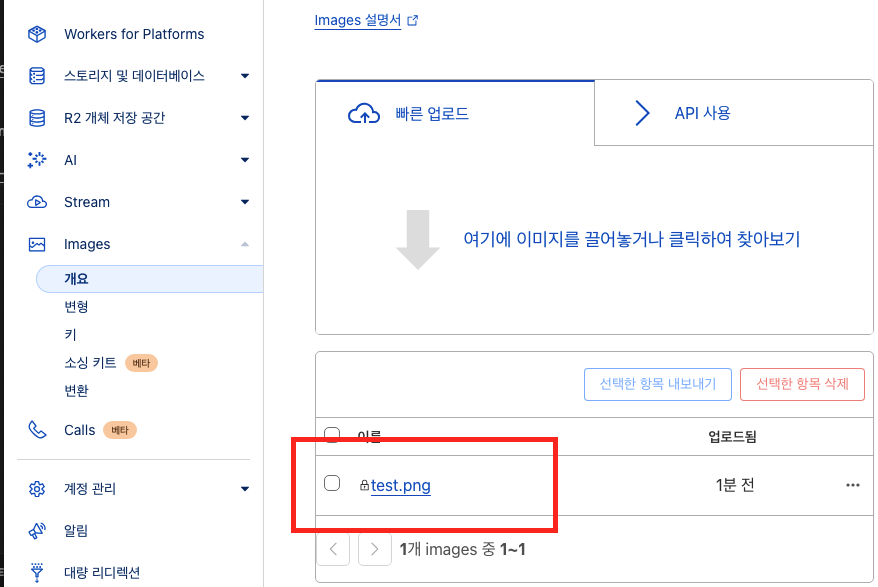Collapse the Images sidebar section
Screen dimensions: 878x587
[245, 244]
